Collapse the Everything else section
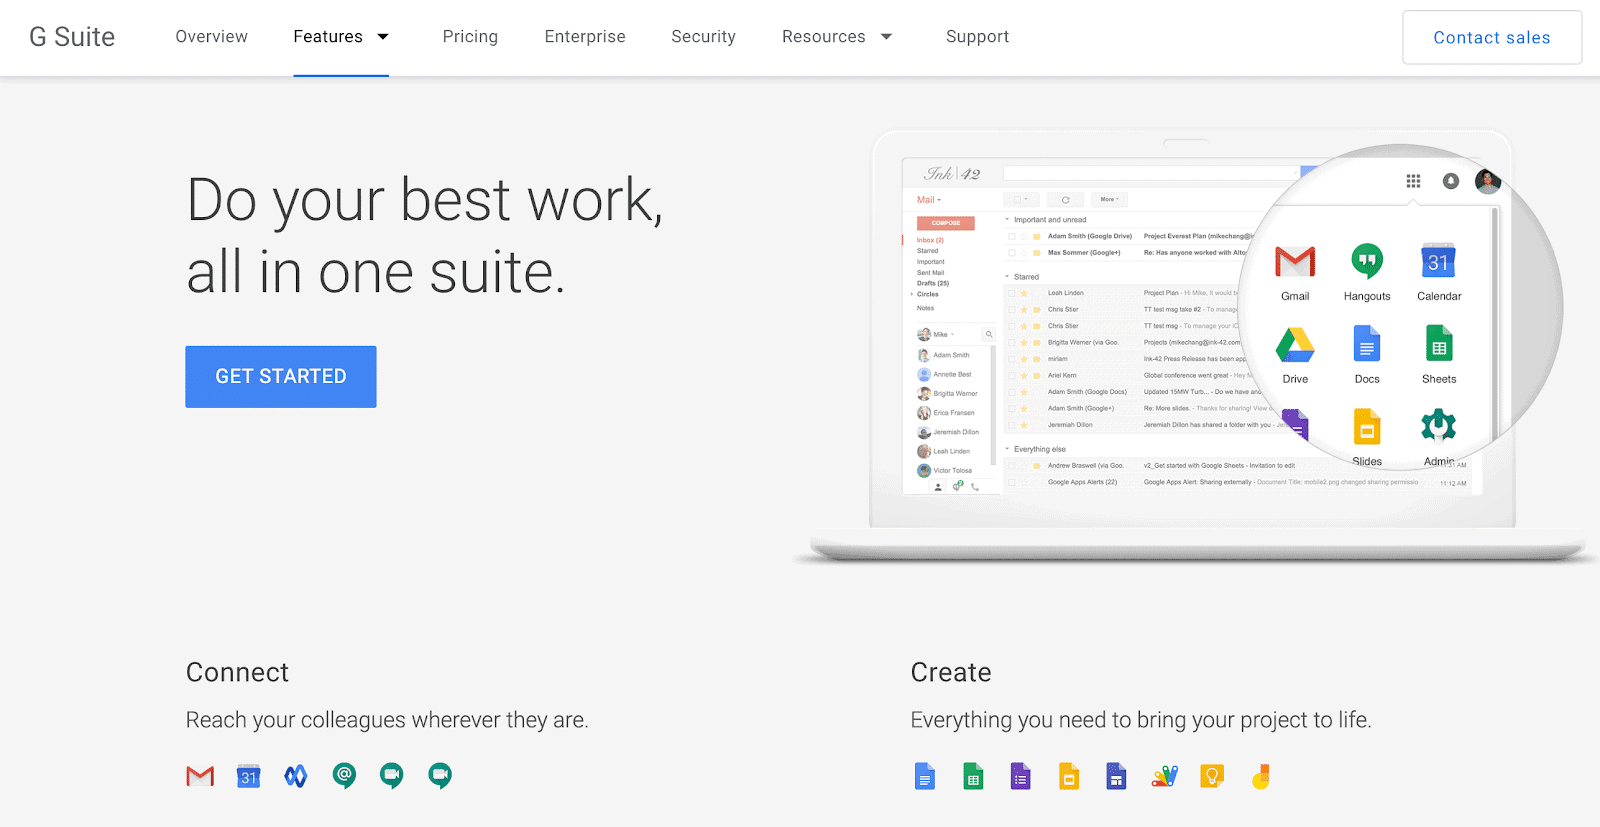This screenshot has height=827, width=1600. click(1007, 450)
